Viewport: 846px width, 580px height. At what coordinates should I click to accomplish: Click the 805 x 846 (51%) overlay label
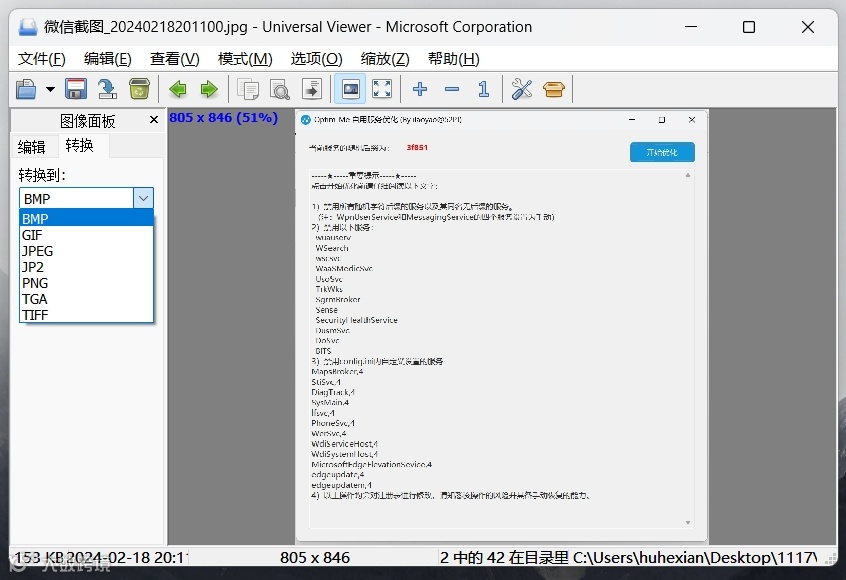223,118
